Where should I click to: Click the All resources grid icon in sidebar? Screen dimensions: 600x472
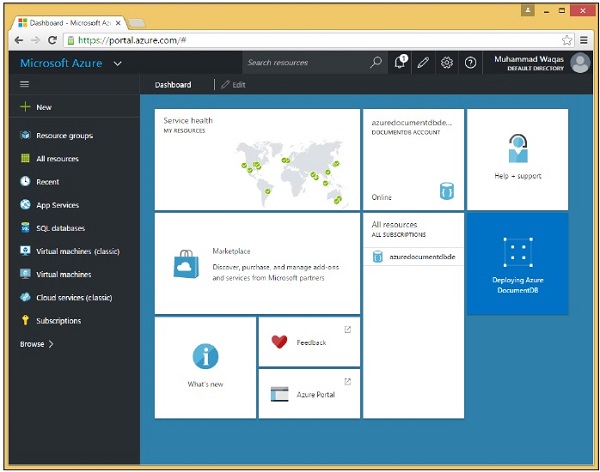[25, 158]
